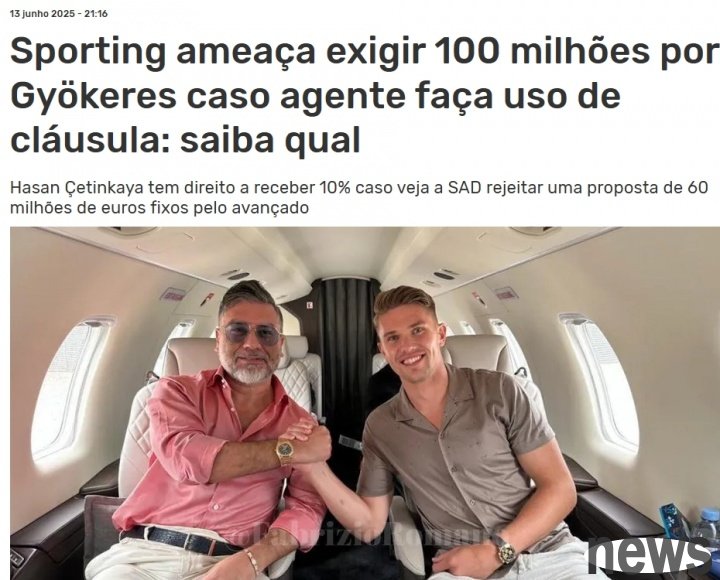
Task: Click the "news" logo watermark on photo
Action: [650, 554]
